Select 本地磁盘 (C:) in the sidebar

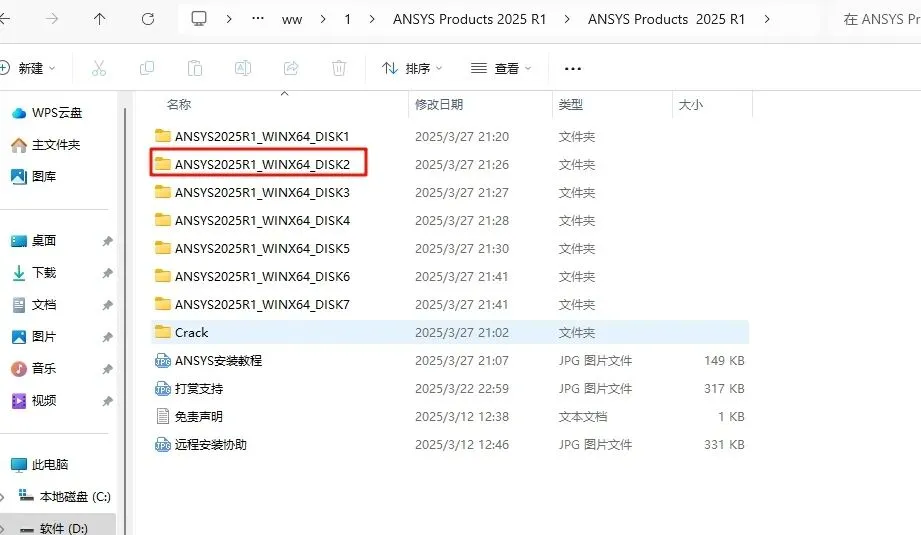[x=65, y=497]
